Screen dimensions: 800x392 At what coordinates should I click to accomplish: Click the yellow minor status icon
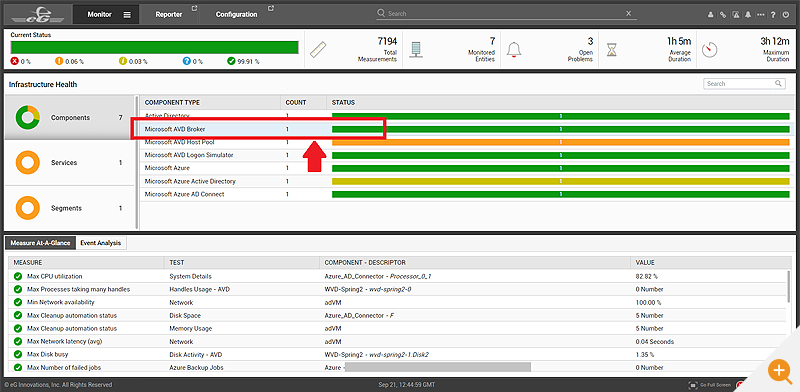122,61
